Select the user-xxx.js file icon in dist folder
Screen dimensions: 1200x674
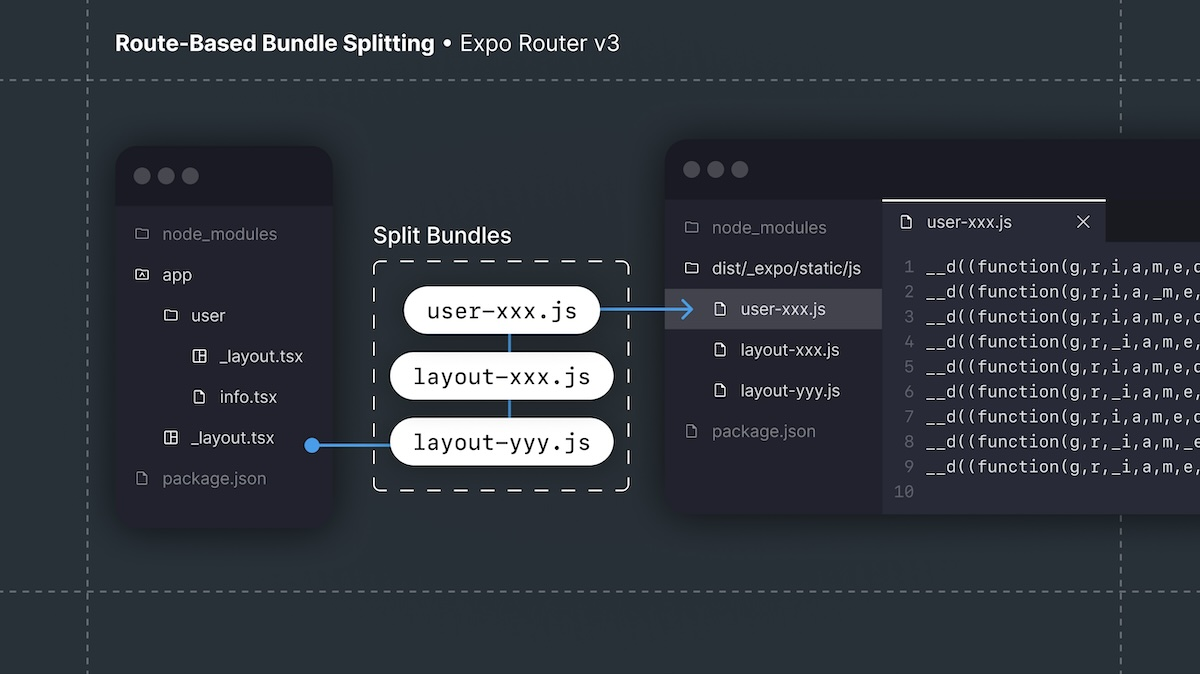click(x=722, y=309)
